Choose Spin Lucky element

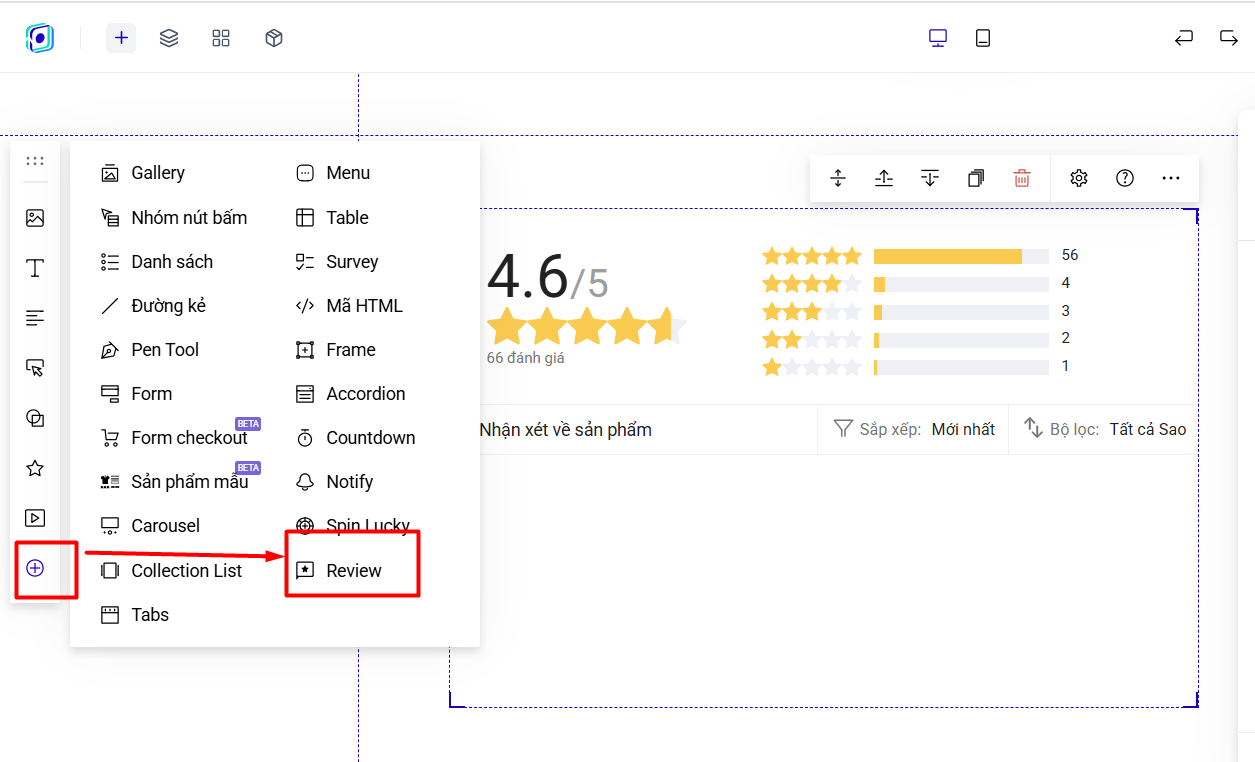point(353,526)
